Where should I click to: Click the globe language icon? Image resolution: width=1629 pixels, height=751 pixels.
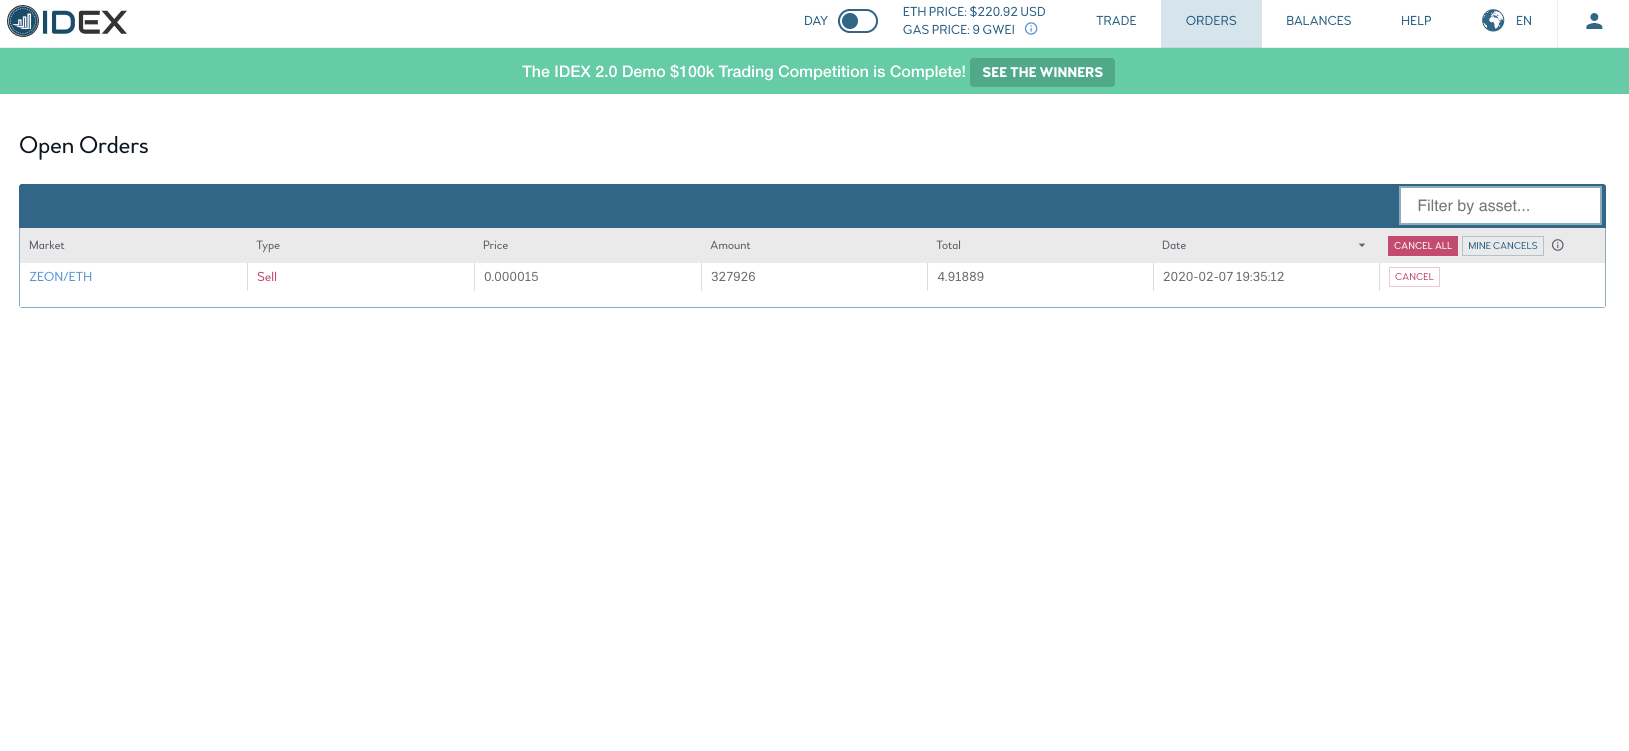pyautogui.click(x=1493, y=20)
